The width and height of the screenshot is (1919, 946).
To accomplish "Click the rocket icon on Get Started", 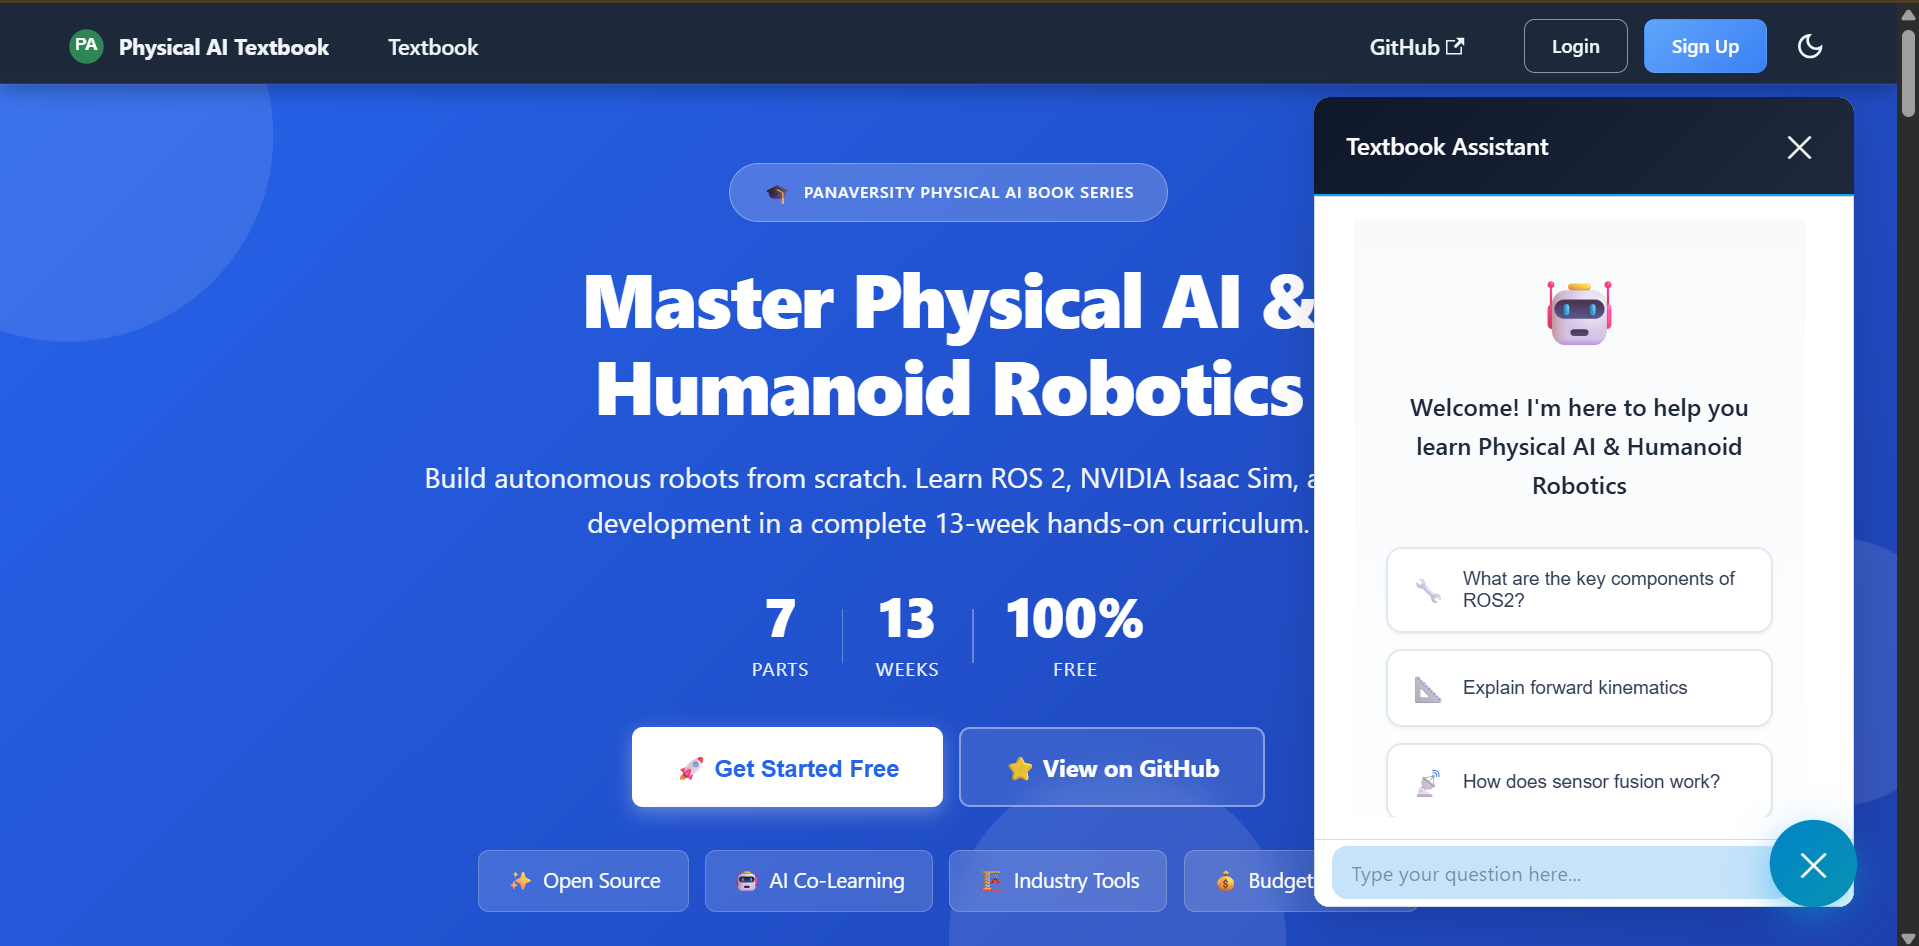I will tap(691, 768).
